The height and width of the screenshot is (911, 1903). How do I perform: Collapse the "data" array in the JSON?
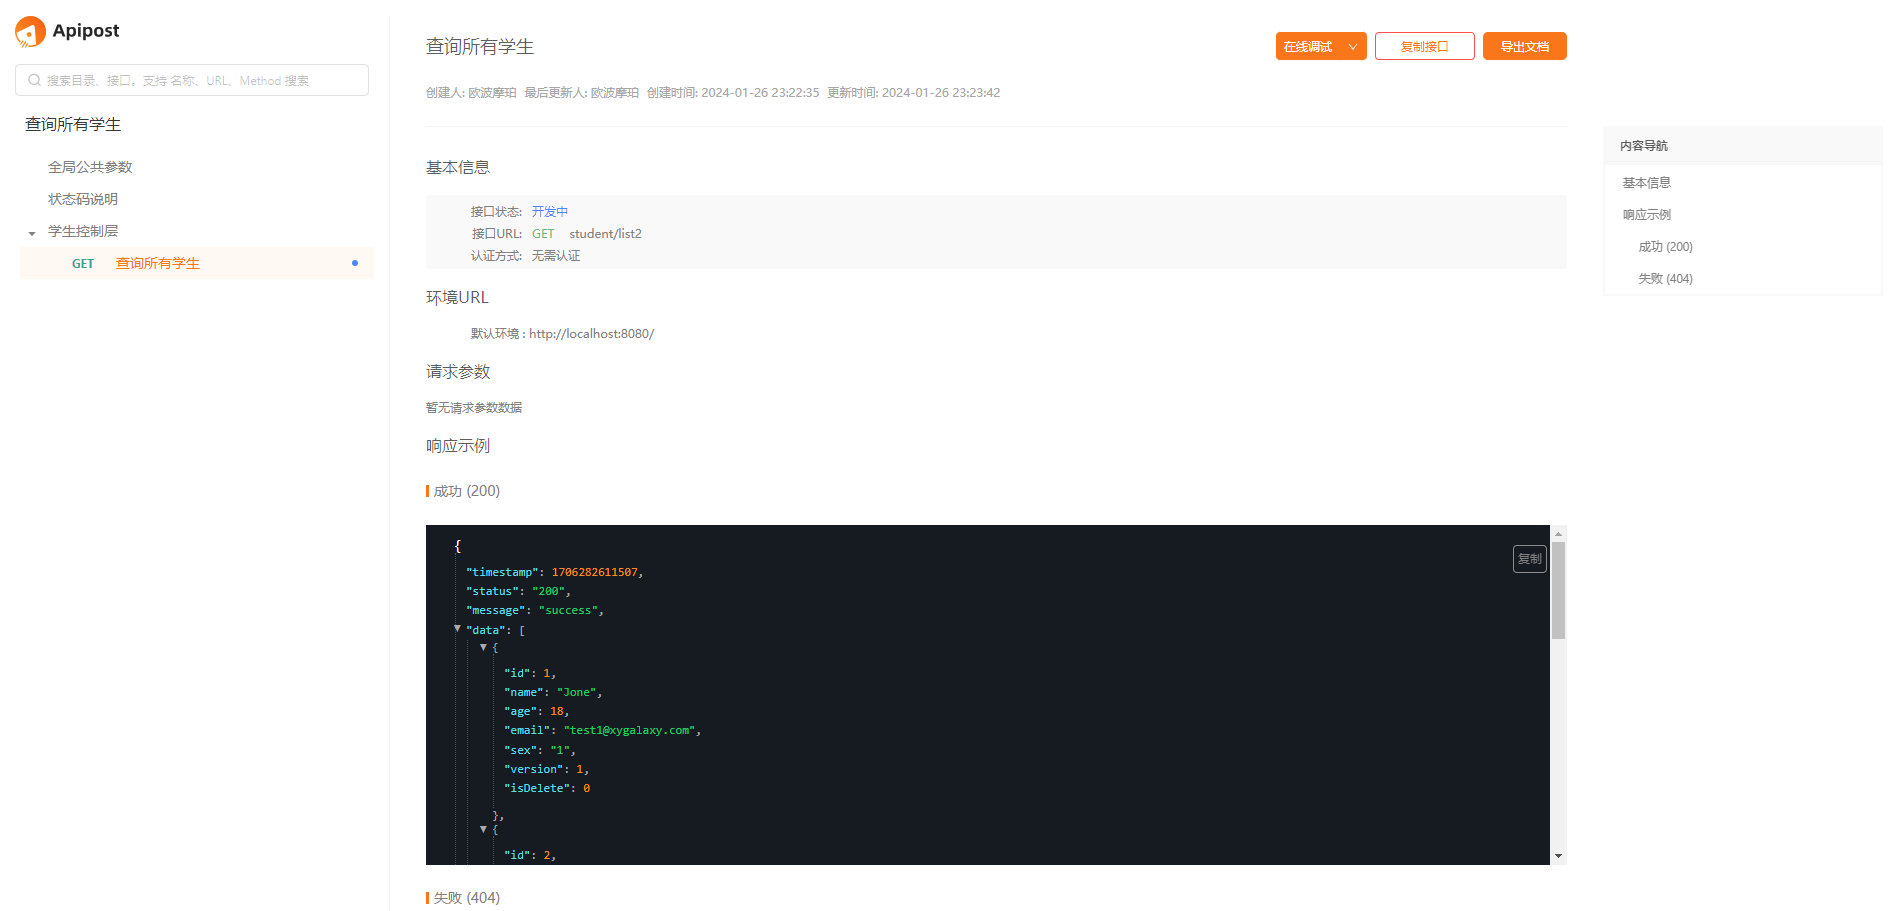[x=458, y=629]
